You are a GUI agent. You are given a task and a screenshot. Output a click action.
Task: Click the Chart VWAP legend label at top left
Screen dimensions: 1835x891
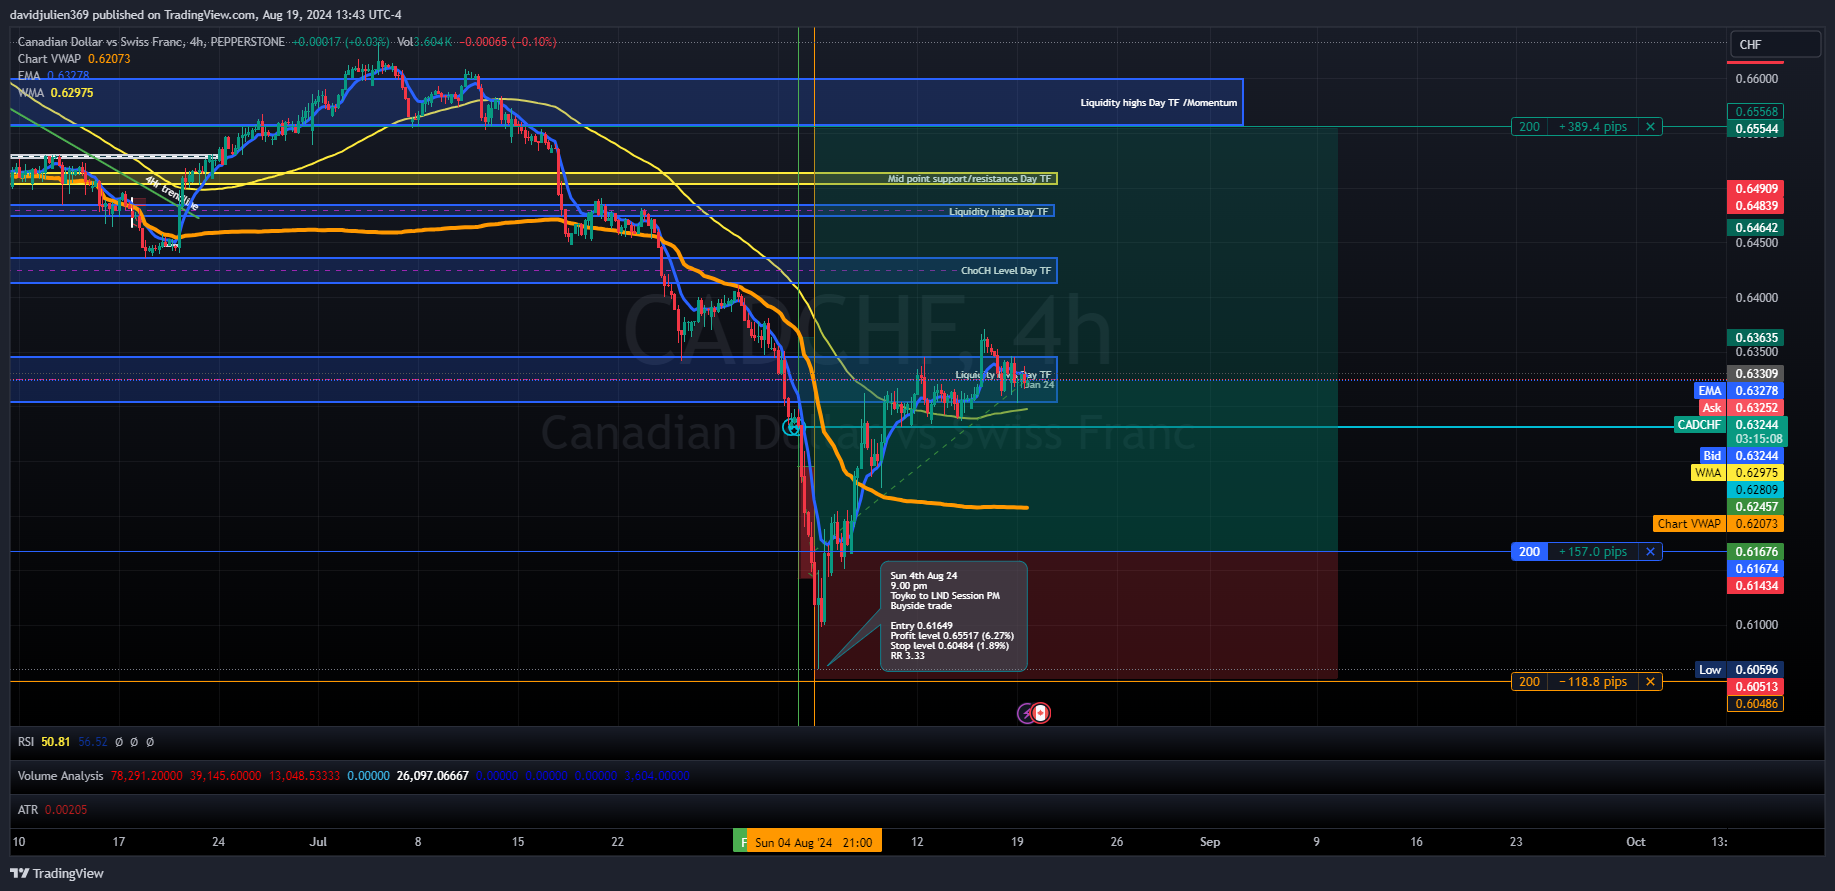pos(49,59)
